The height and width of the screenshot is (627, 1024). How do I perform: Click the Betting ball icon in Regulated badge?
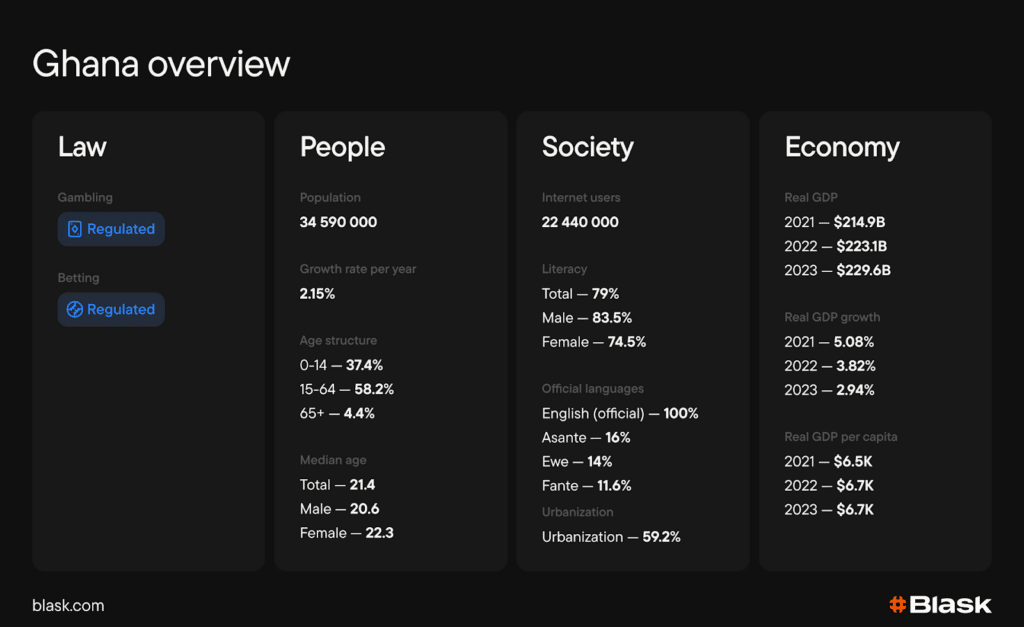click(74, 309)
